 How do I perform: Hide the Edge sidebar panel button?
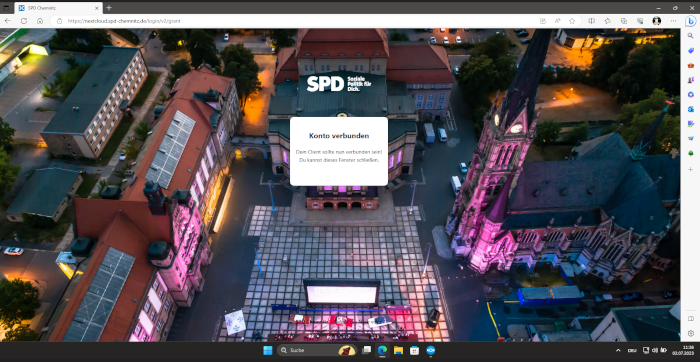(x=691, y=319)
